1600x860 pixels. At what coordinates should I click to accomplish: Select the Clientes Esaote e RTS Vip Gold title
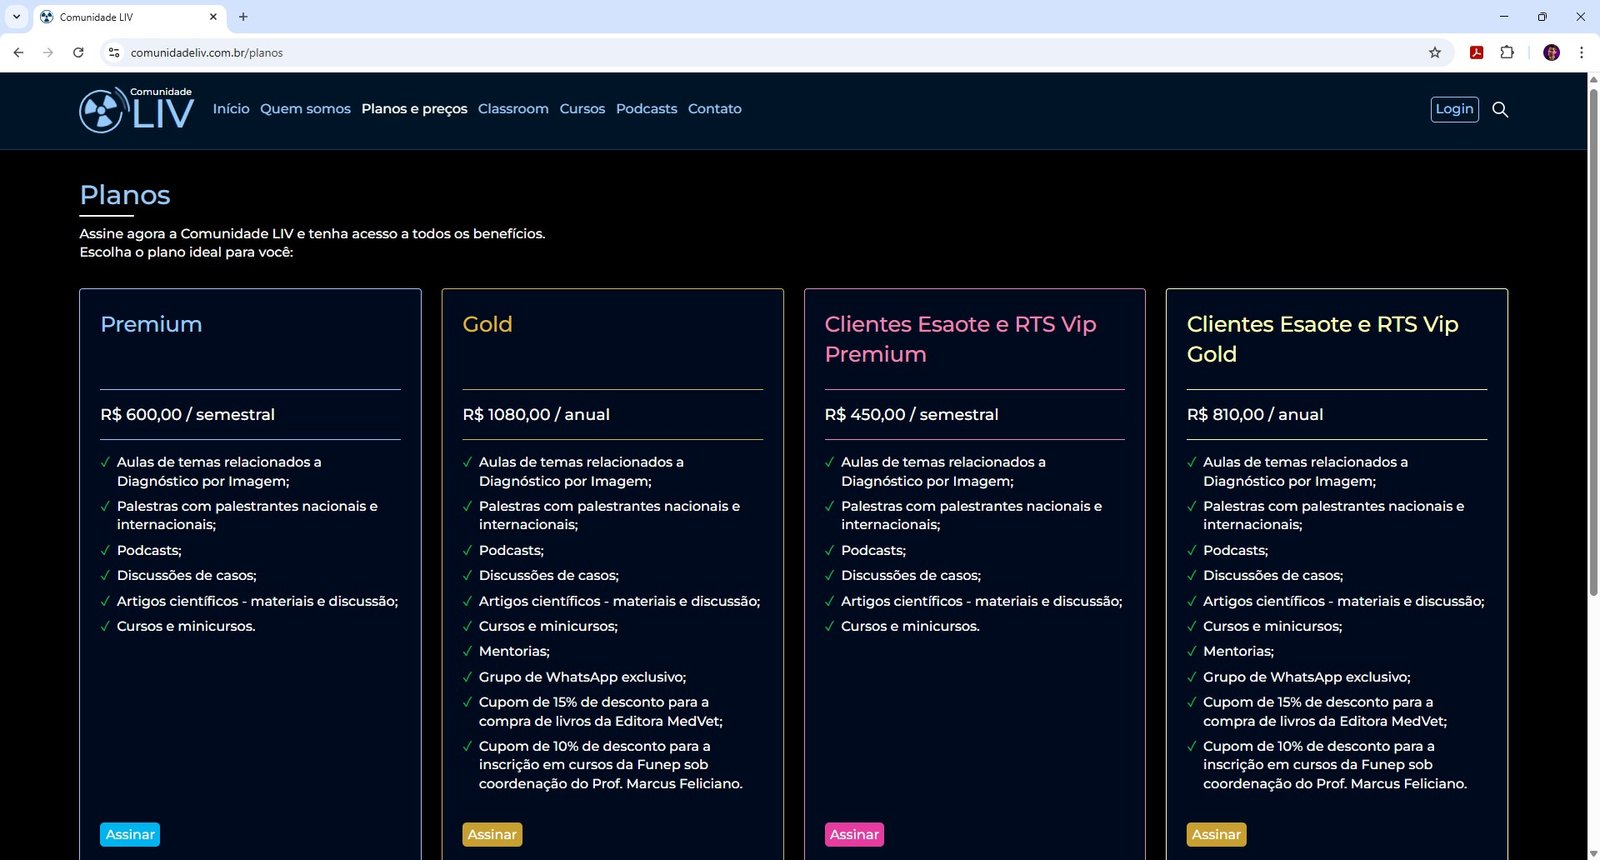1322,339
